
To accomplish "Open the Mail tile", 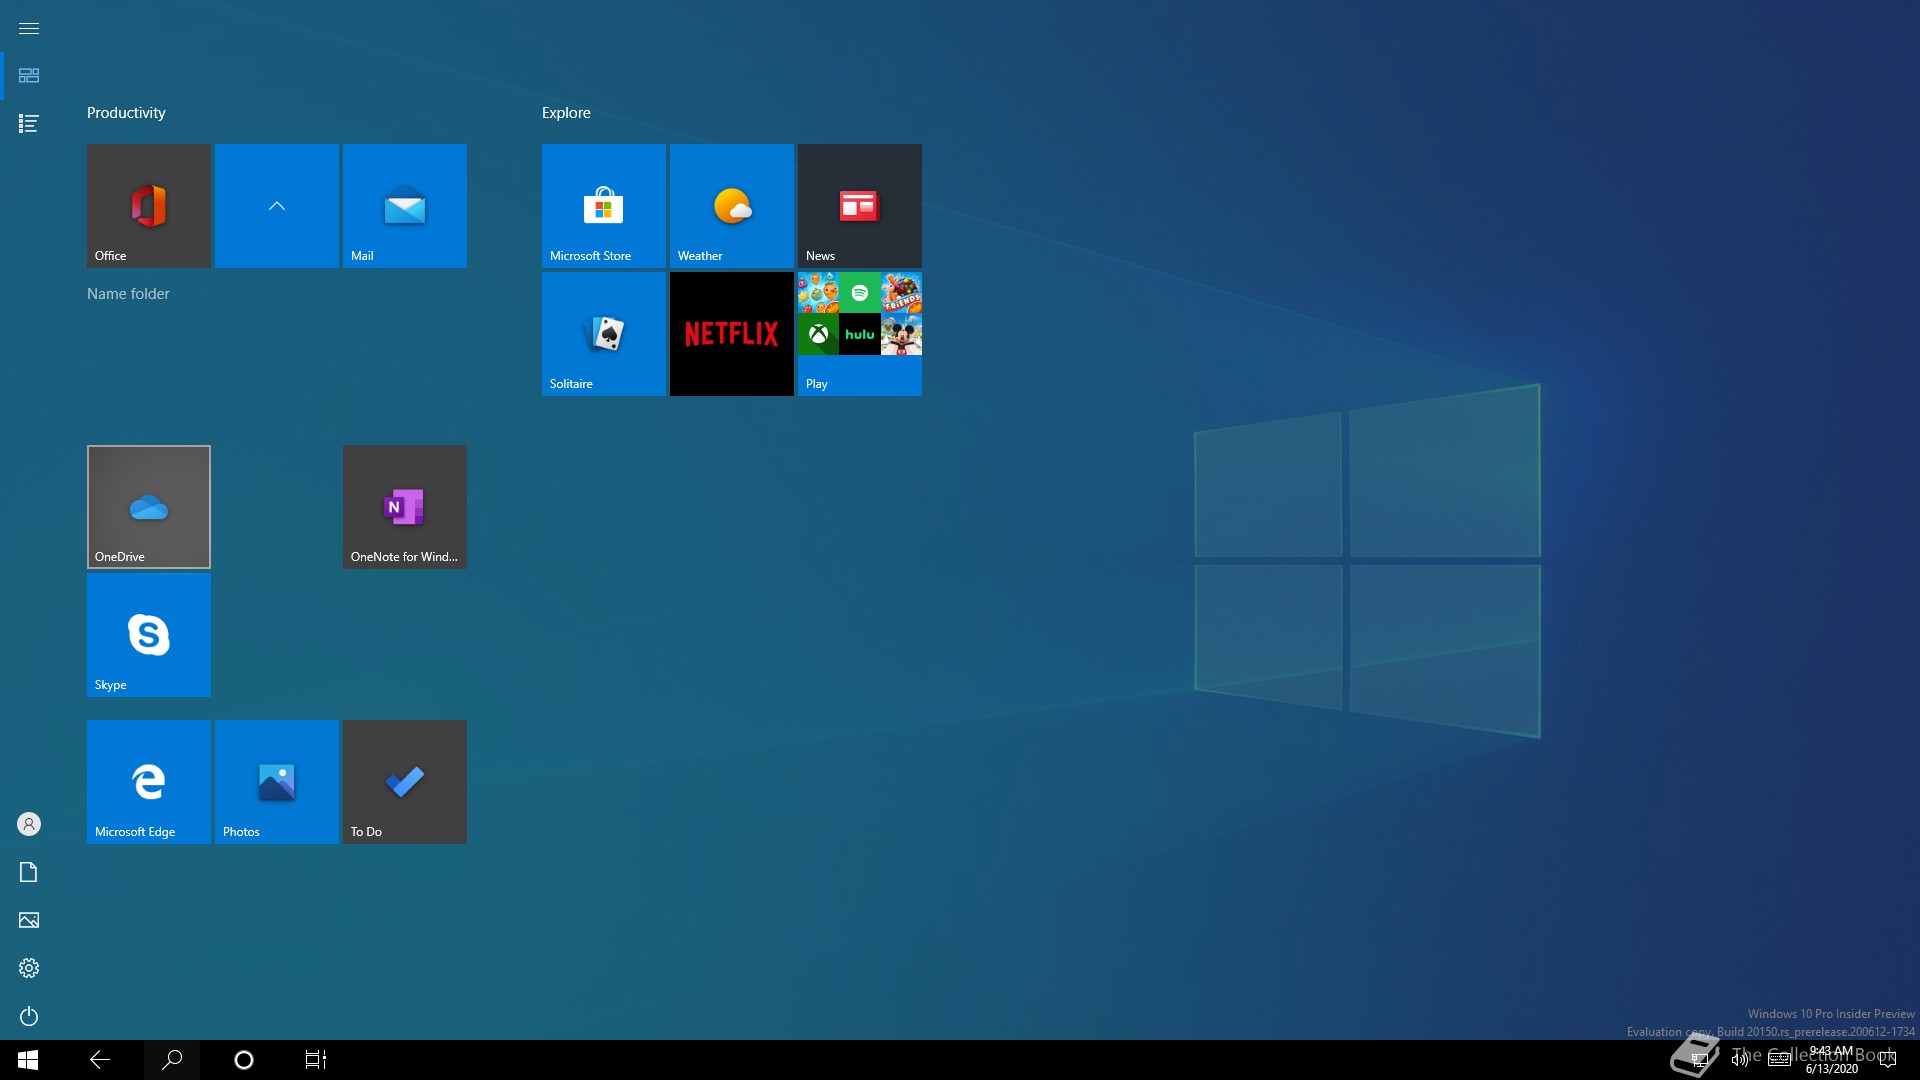I will (x=405, y=206).
